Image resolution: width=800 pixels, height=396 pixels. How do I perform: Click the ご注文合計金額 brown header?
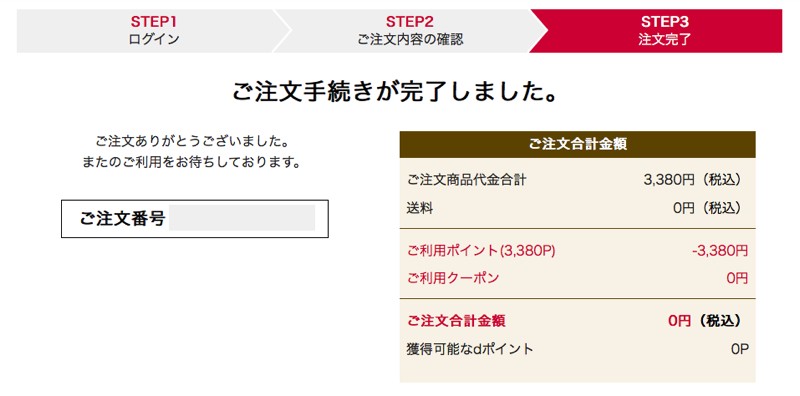coord(577,144)
